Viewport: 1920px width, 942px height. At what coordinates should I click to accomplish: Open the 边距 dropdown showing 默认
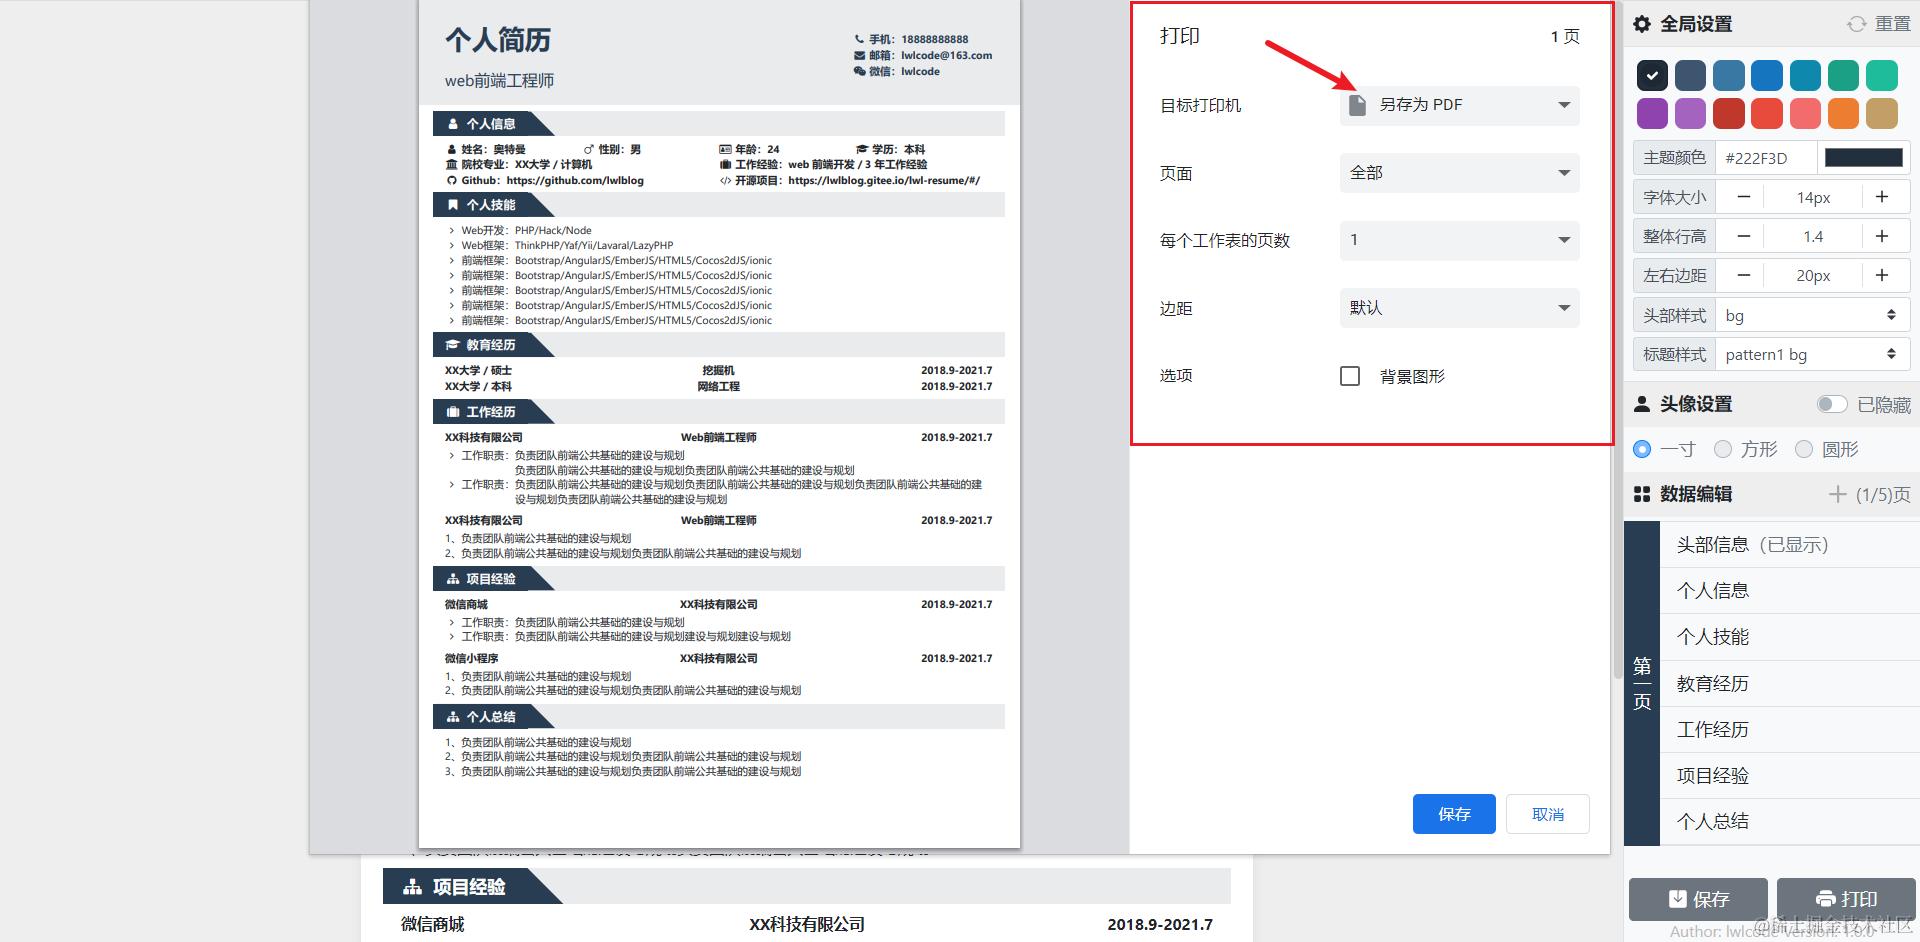(1460, 308)
